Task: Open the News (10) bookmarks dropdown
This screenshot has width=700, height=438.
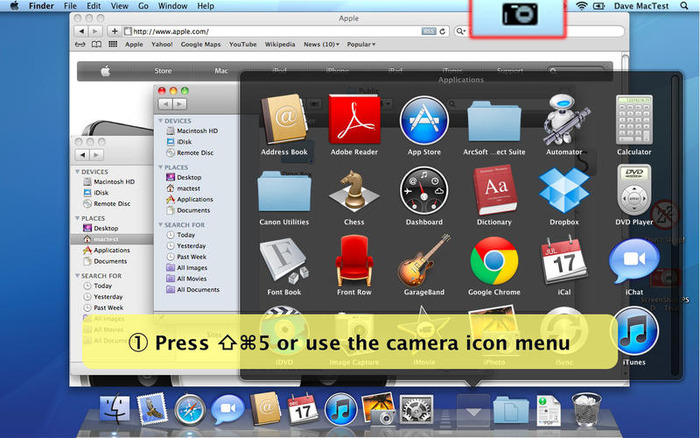Action: click(321, 44)
